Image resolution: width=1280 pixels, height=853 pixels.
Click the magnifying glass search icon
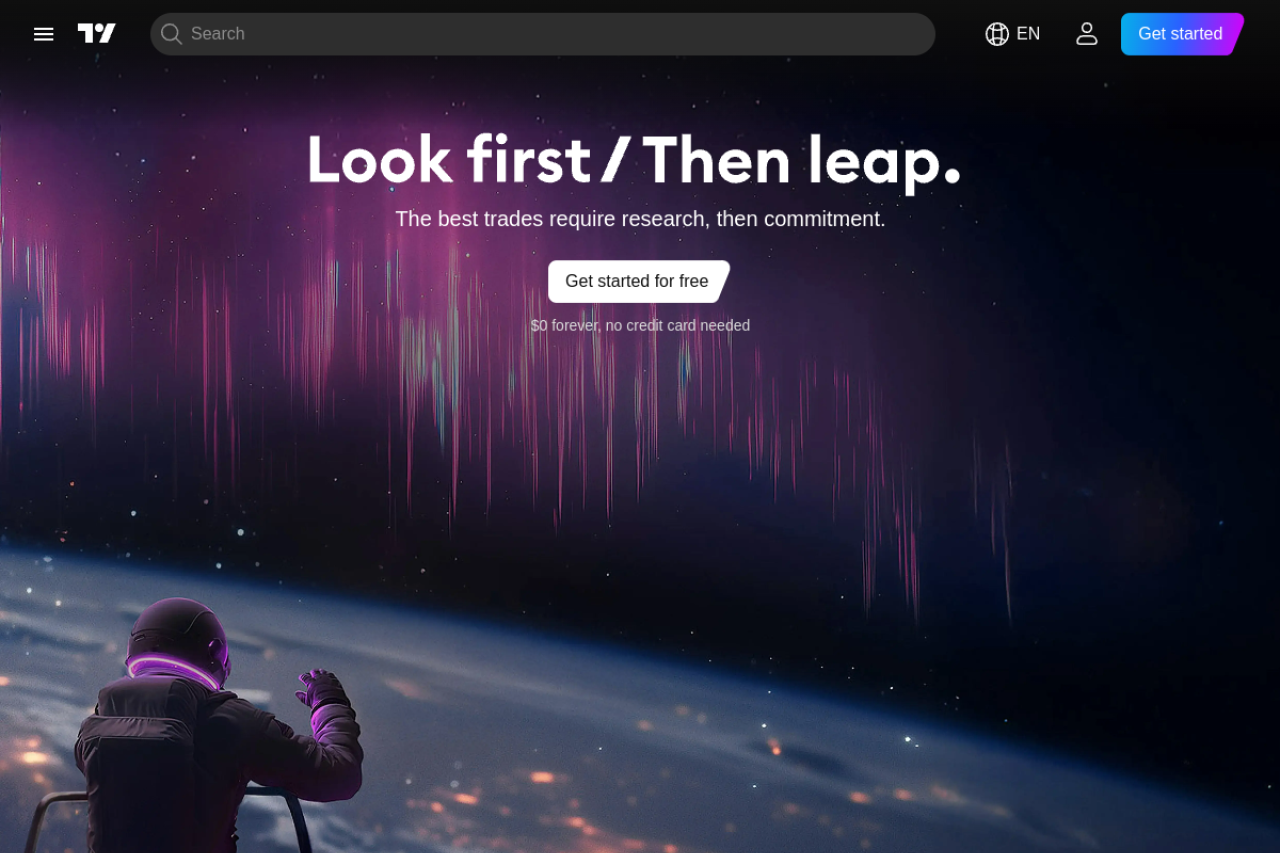[x=171, y=34]
